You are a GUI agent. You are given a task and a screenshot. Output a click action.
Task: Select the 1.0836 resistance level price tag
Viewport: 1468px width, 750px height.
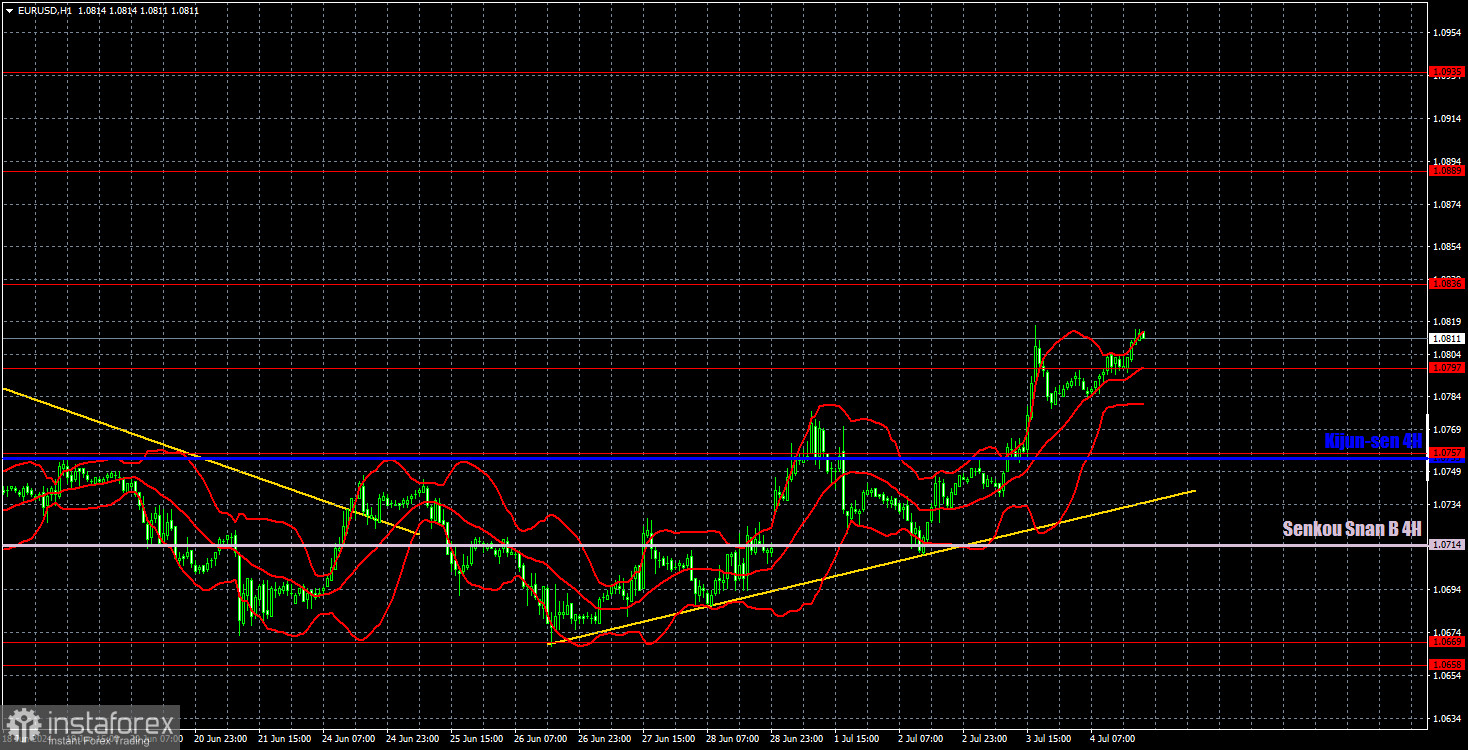pos(1448,283)
